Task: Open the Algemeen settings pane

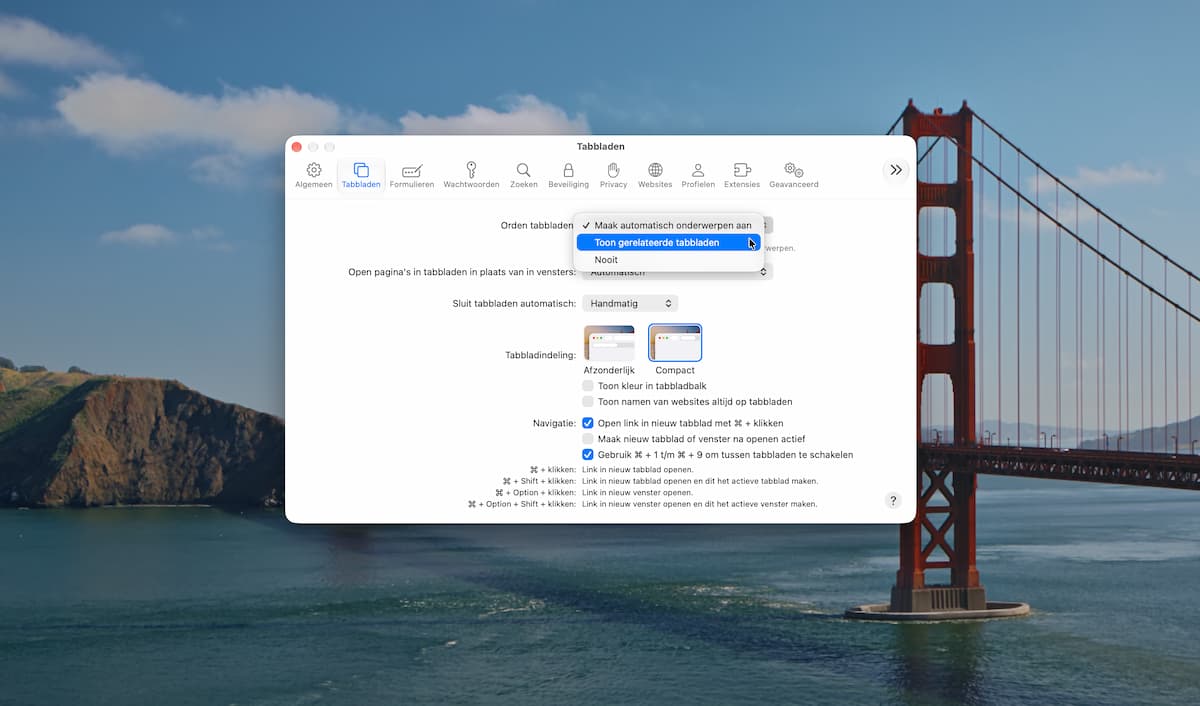Action: (x=314, y=175)
